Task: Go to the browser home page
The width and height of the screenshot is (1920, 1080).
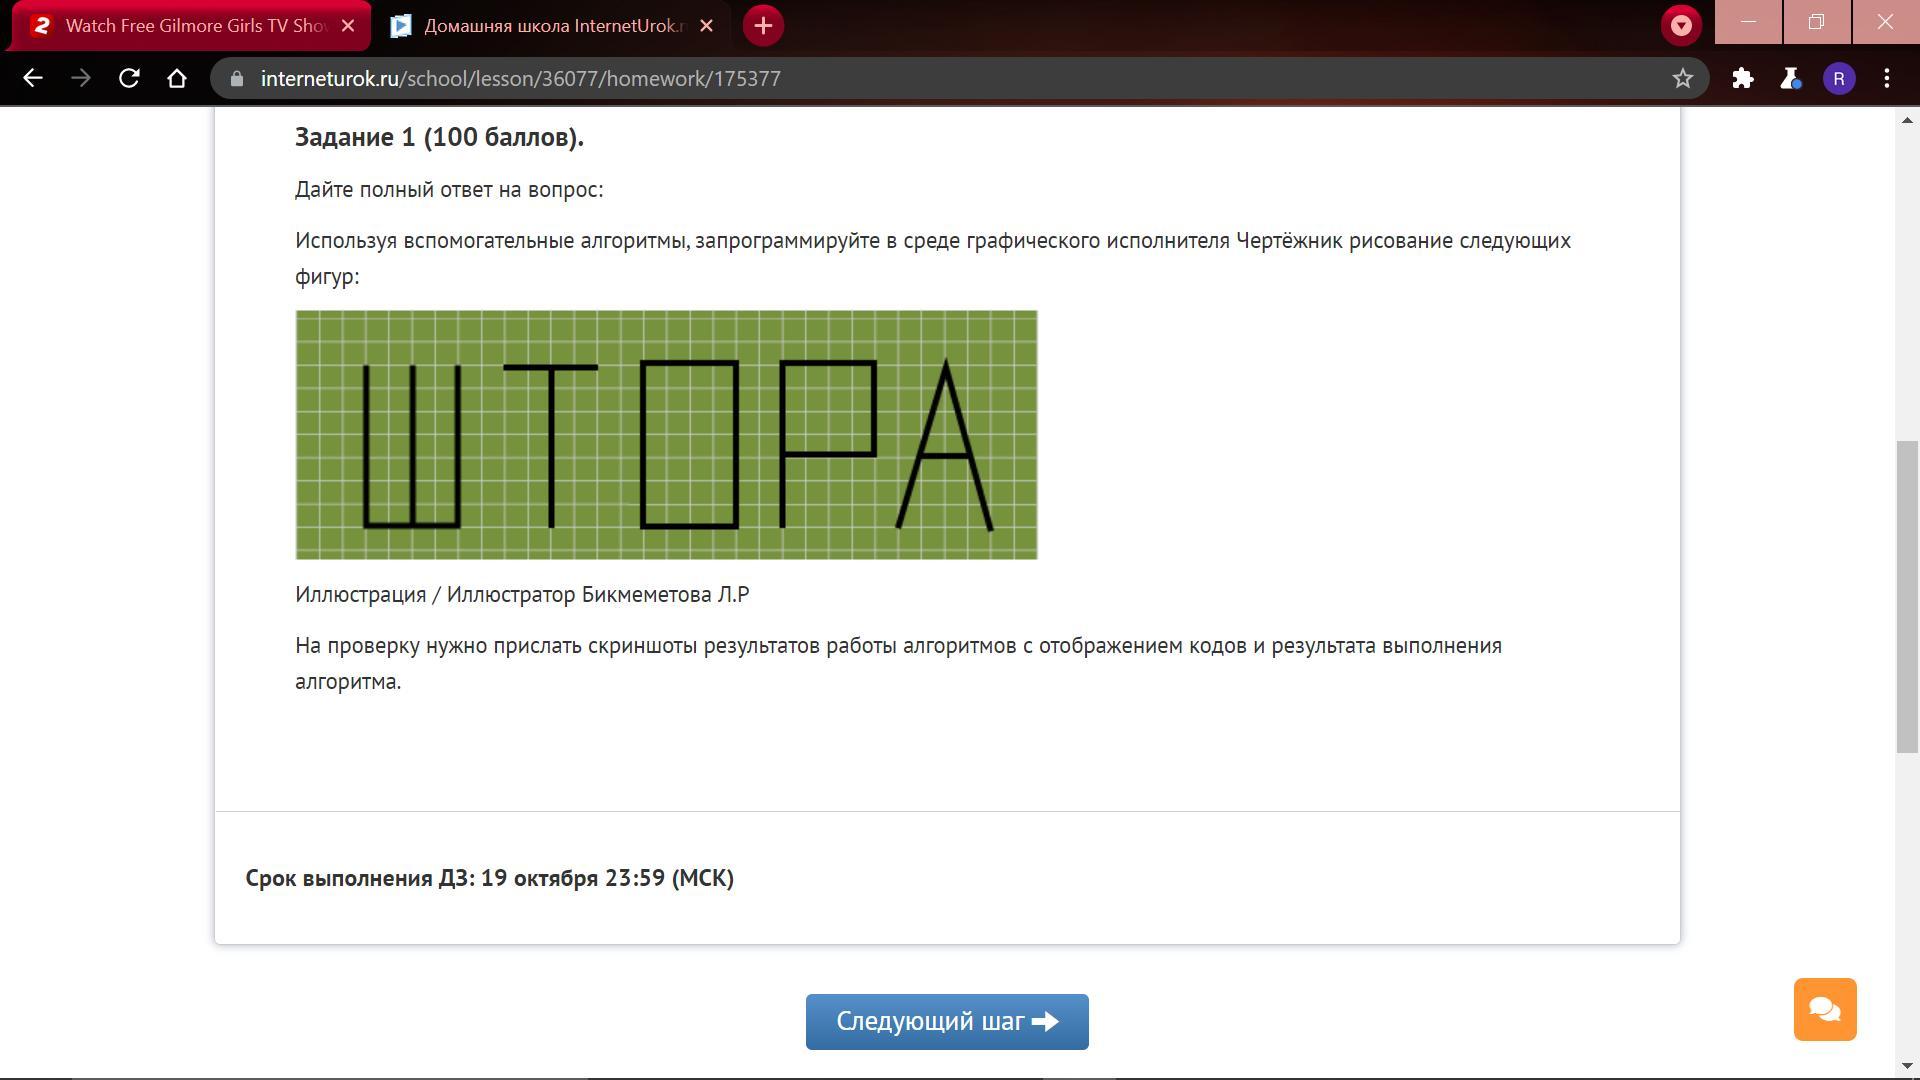Action: click(177, 78)
